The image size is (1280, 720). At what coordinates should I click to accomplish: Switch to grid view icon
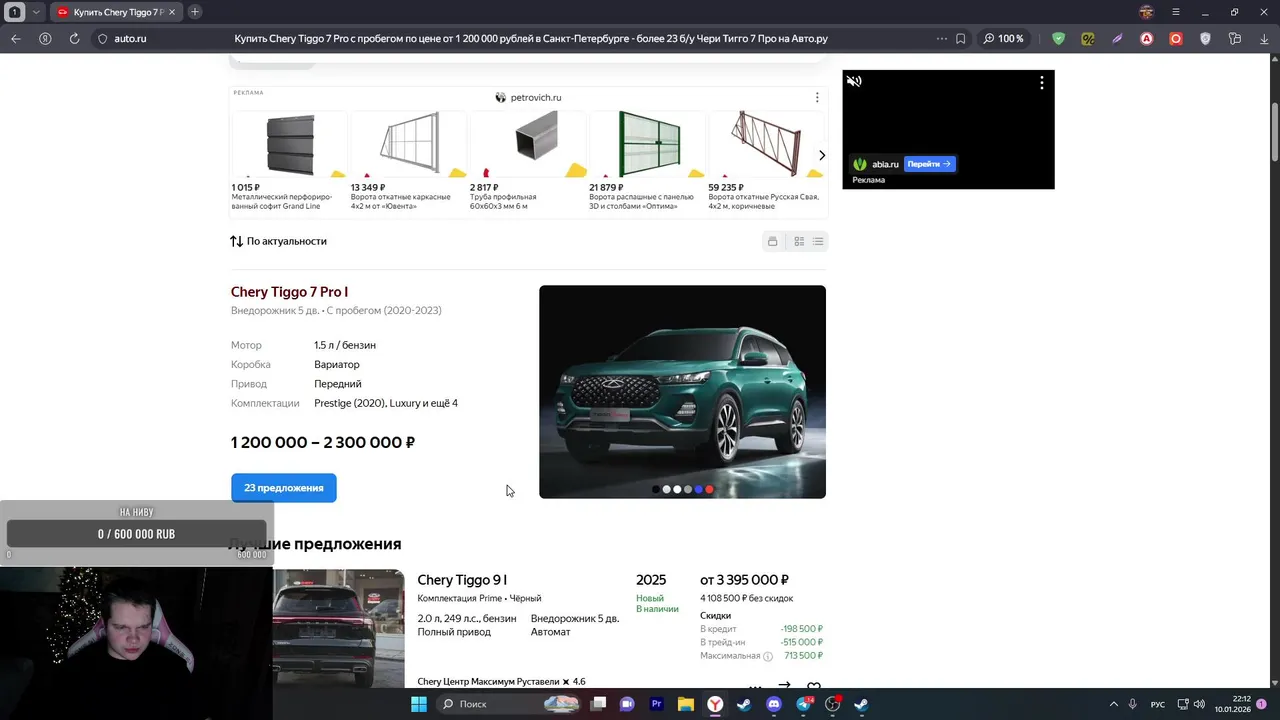[x=799, y=241]
